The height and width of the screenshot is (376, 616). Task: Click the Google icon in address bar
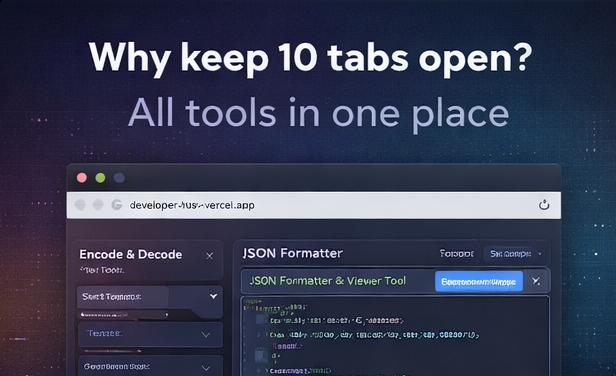(117, 205)
